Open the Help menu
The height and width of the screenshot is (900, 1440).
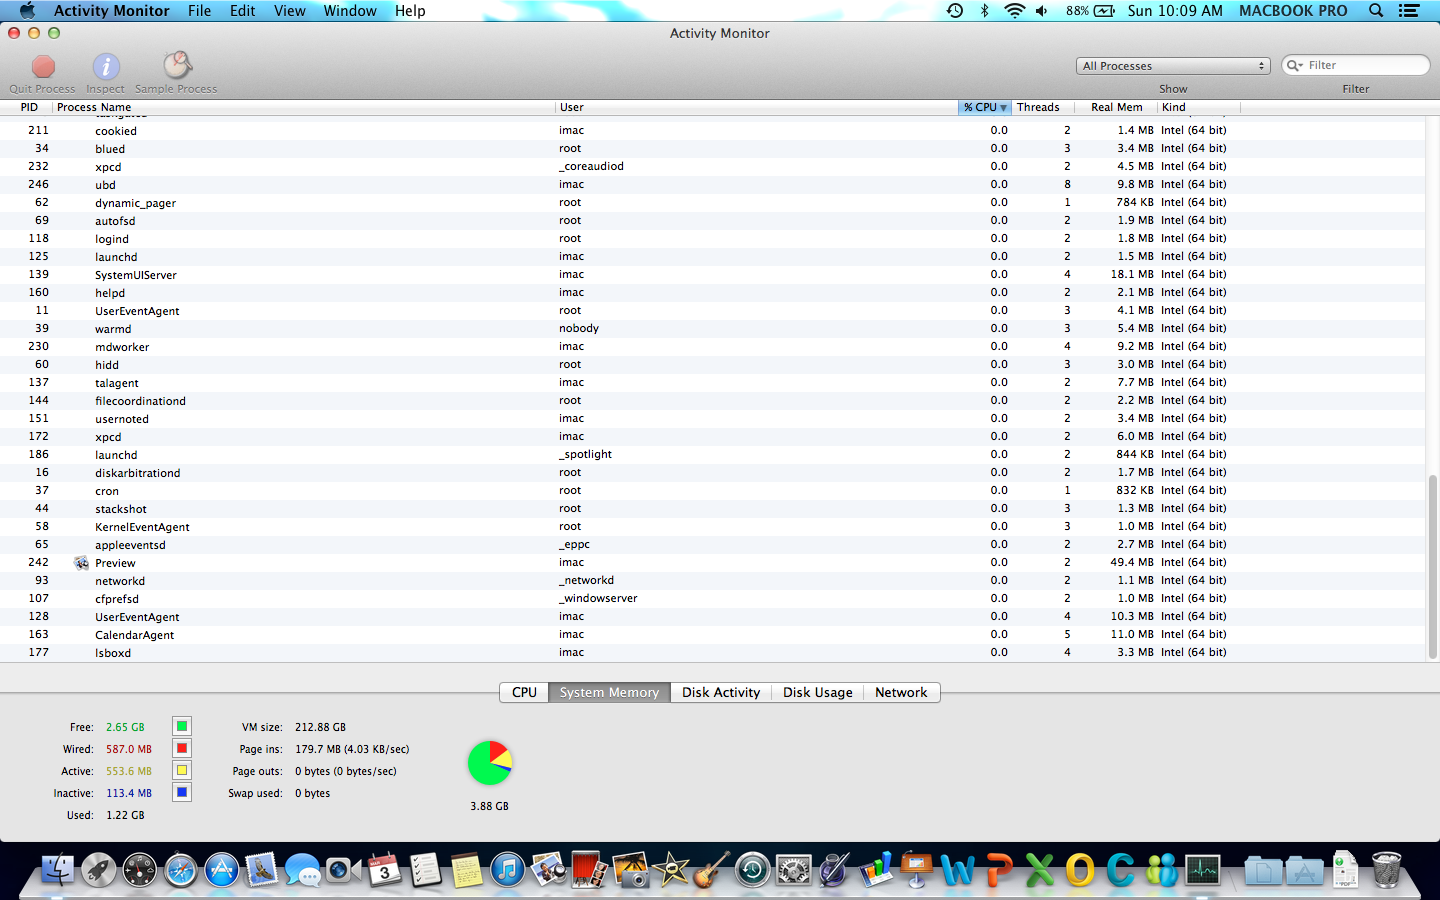[x=410, y=10]
